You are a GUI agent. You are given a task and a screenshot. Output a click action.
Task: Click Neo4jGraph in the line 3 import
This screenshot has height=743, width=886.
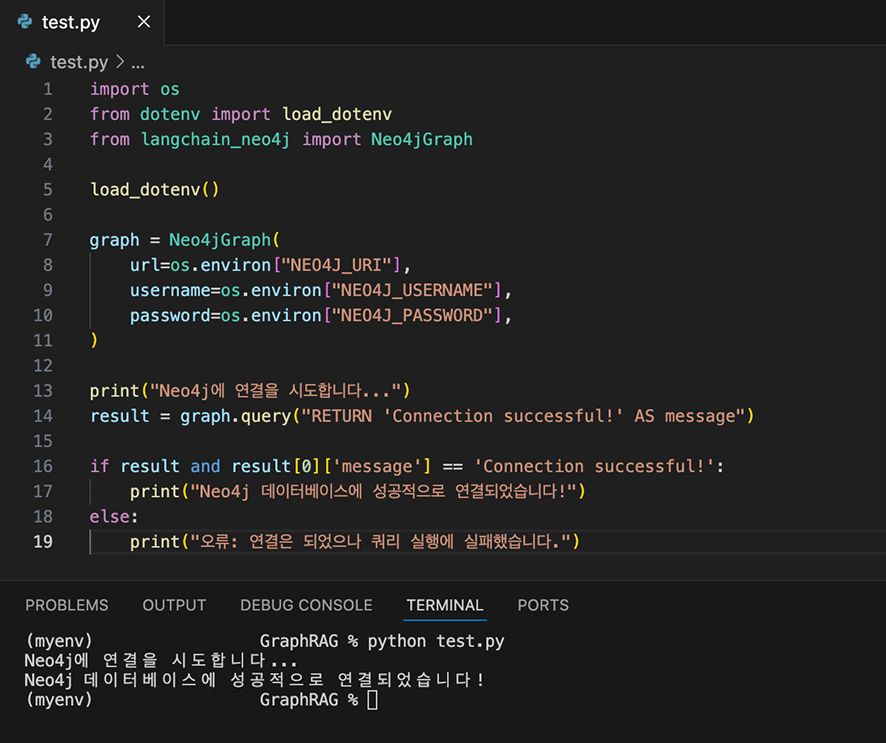(x=421, y=139)
